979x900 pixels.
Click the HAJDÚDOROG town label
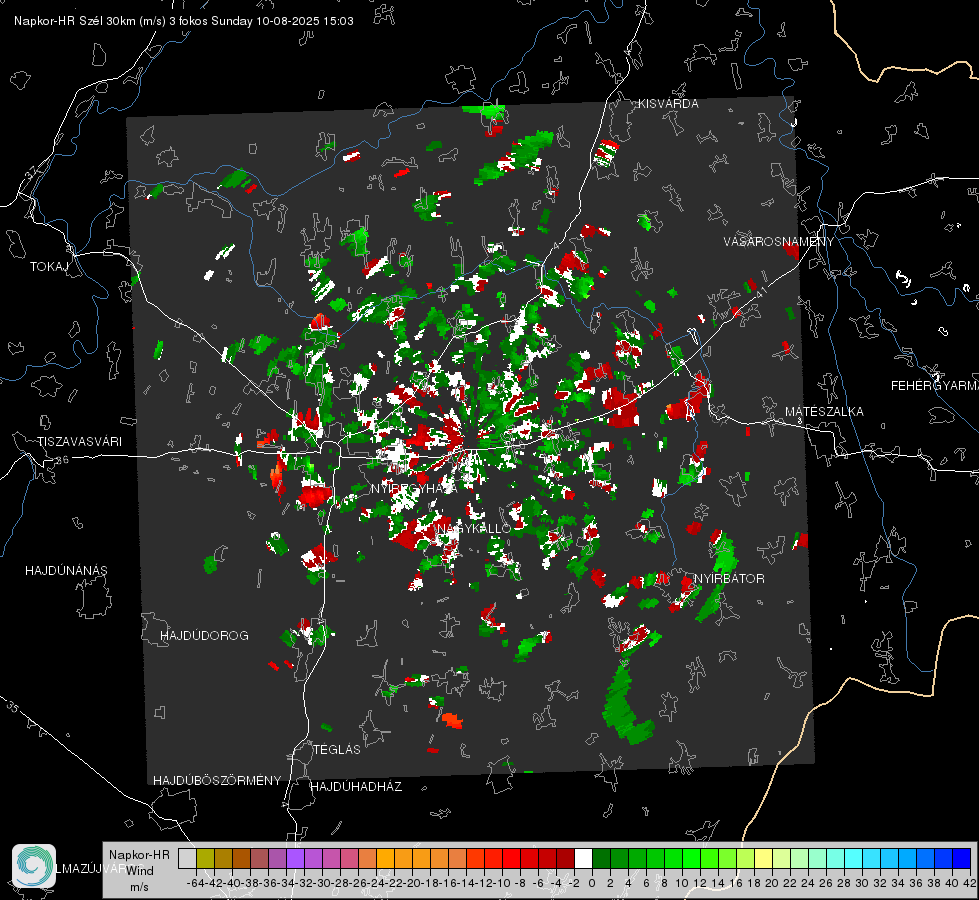(204, 635)
